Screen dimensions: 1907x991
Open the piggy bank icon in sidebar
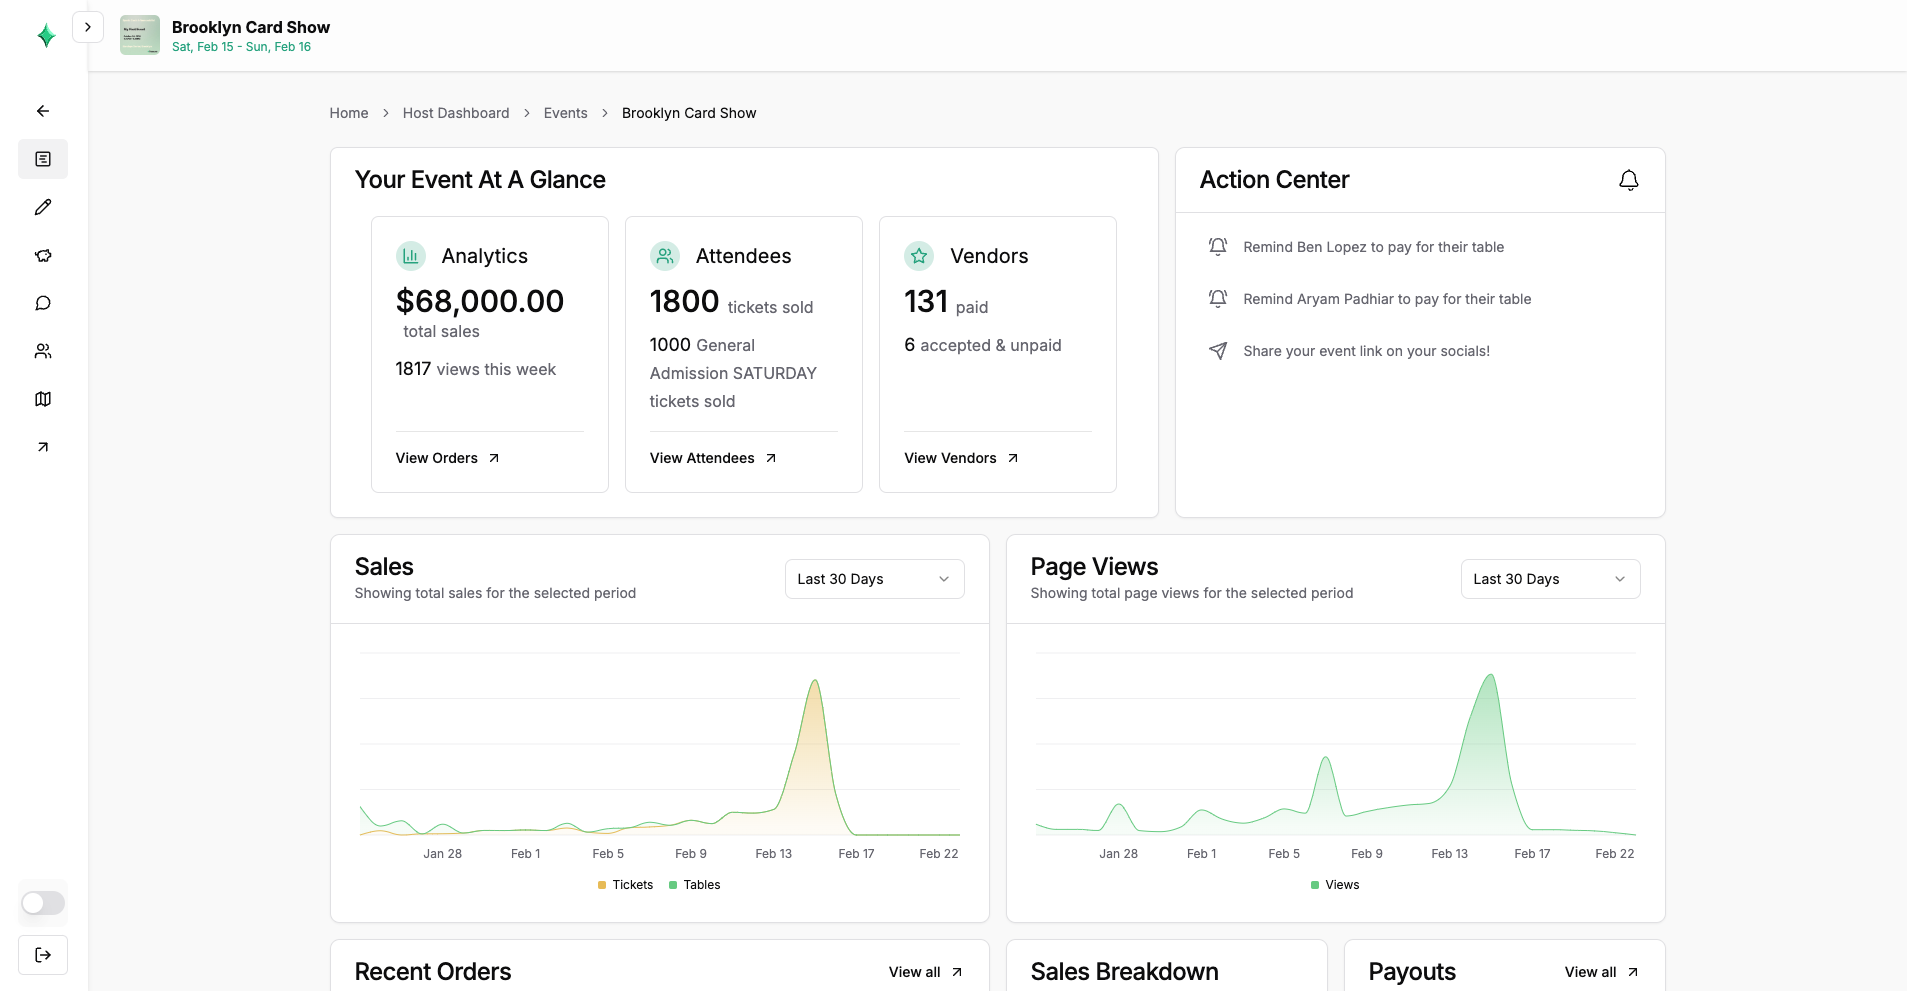coord(43,255)
